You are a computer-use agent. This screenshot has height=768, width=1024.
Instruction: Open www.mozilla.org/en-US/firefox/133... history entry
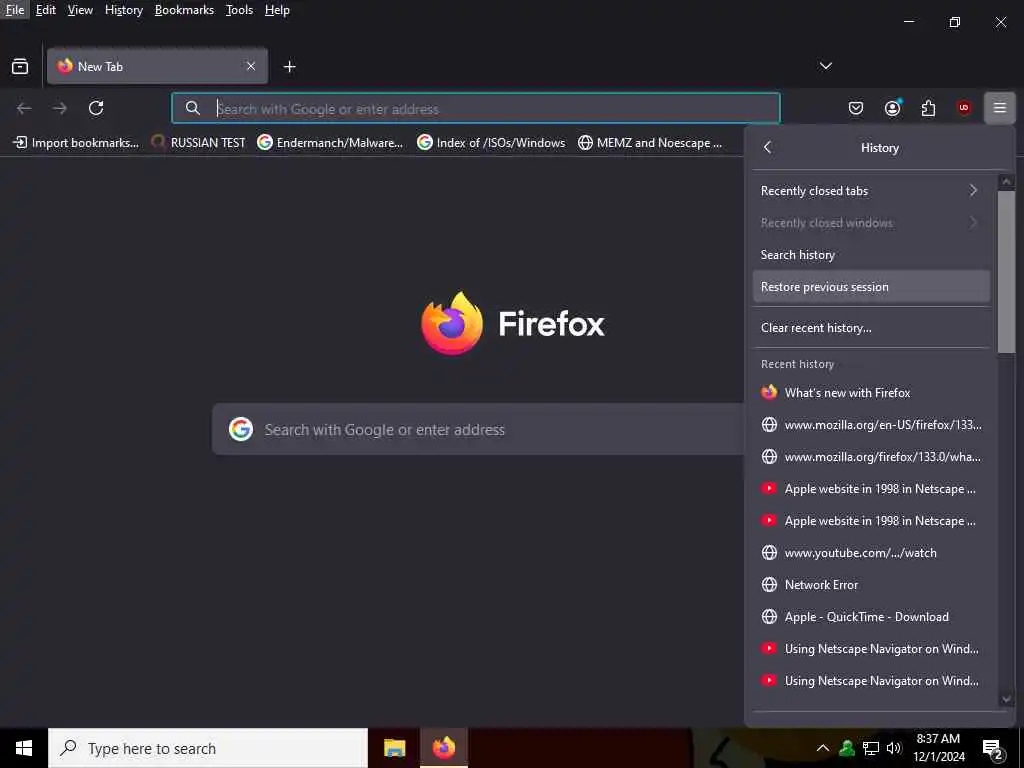[x=871, y=424]
